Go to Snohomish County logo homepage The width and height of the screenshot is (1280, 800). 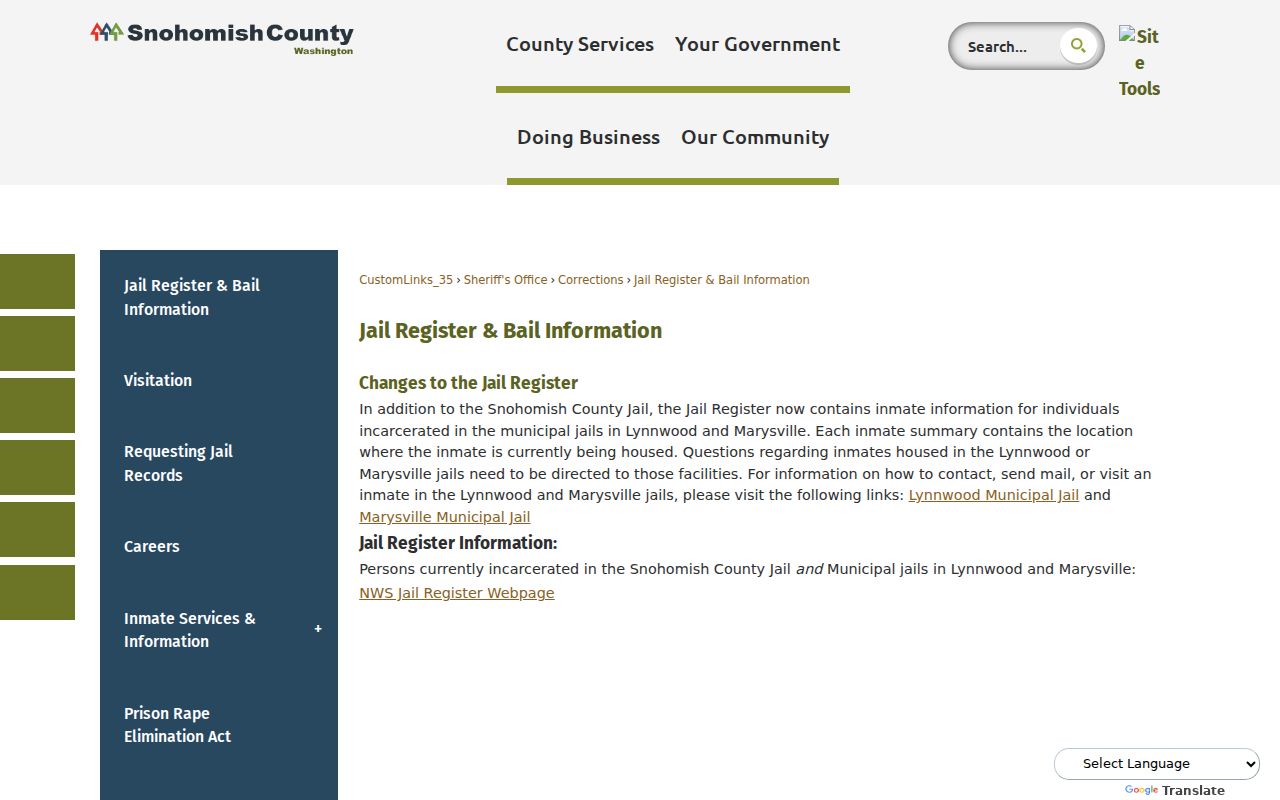222,38
